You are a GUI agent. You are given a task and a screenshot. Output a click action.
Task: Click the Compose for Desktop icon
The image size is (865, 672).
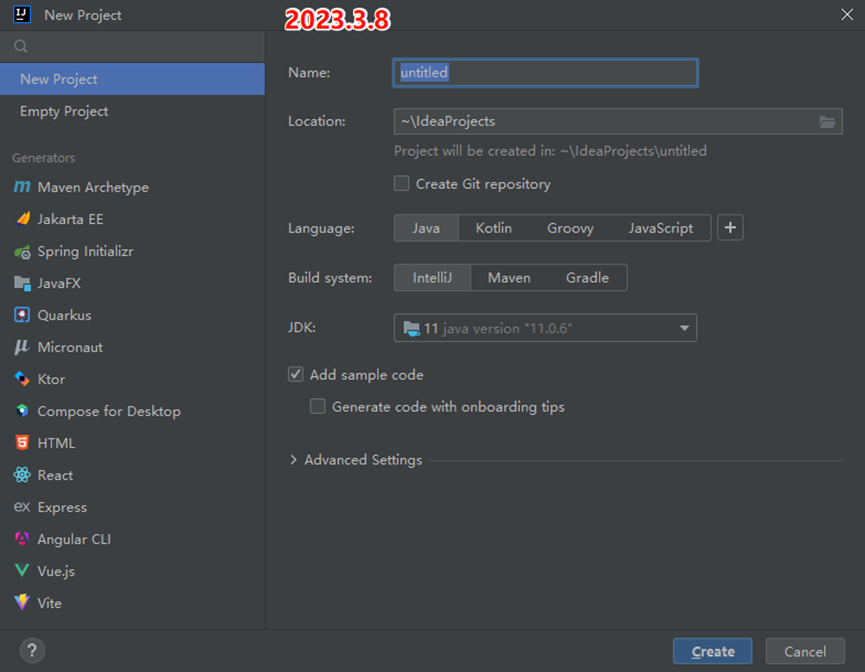coord(22,411)
